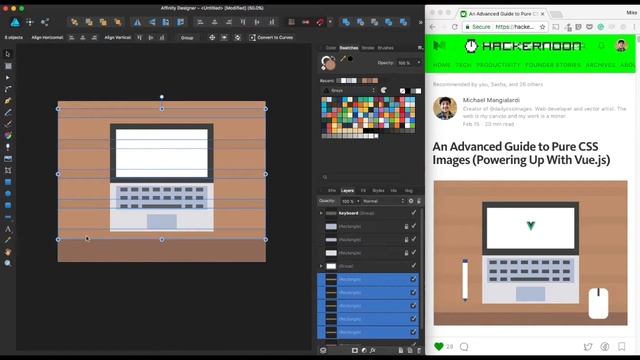Click the fill and stroke color selector
The height and width of the screenshot is (360, 640).
click(328, 63)
